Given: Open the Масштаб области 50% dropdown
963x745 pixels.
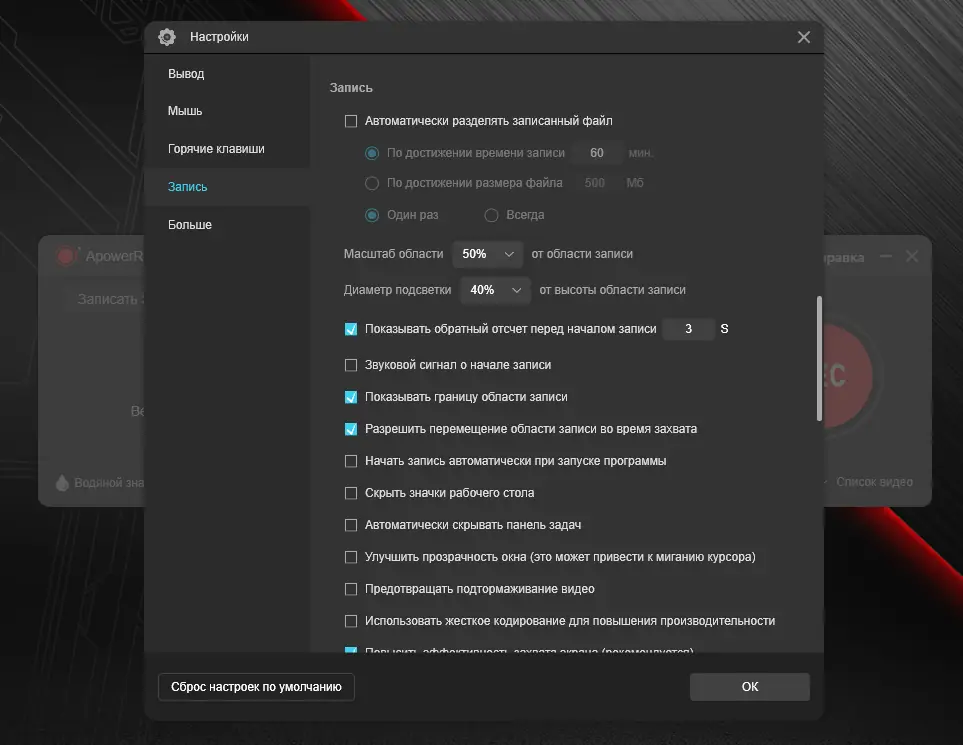Looking at the screenshot, I should 488,254.
